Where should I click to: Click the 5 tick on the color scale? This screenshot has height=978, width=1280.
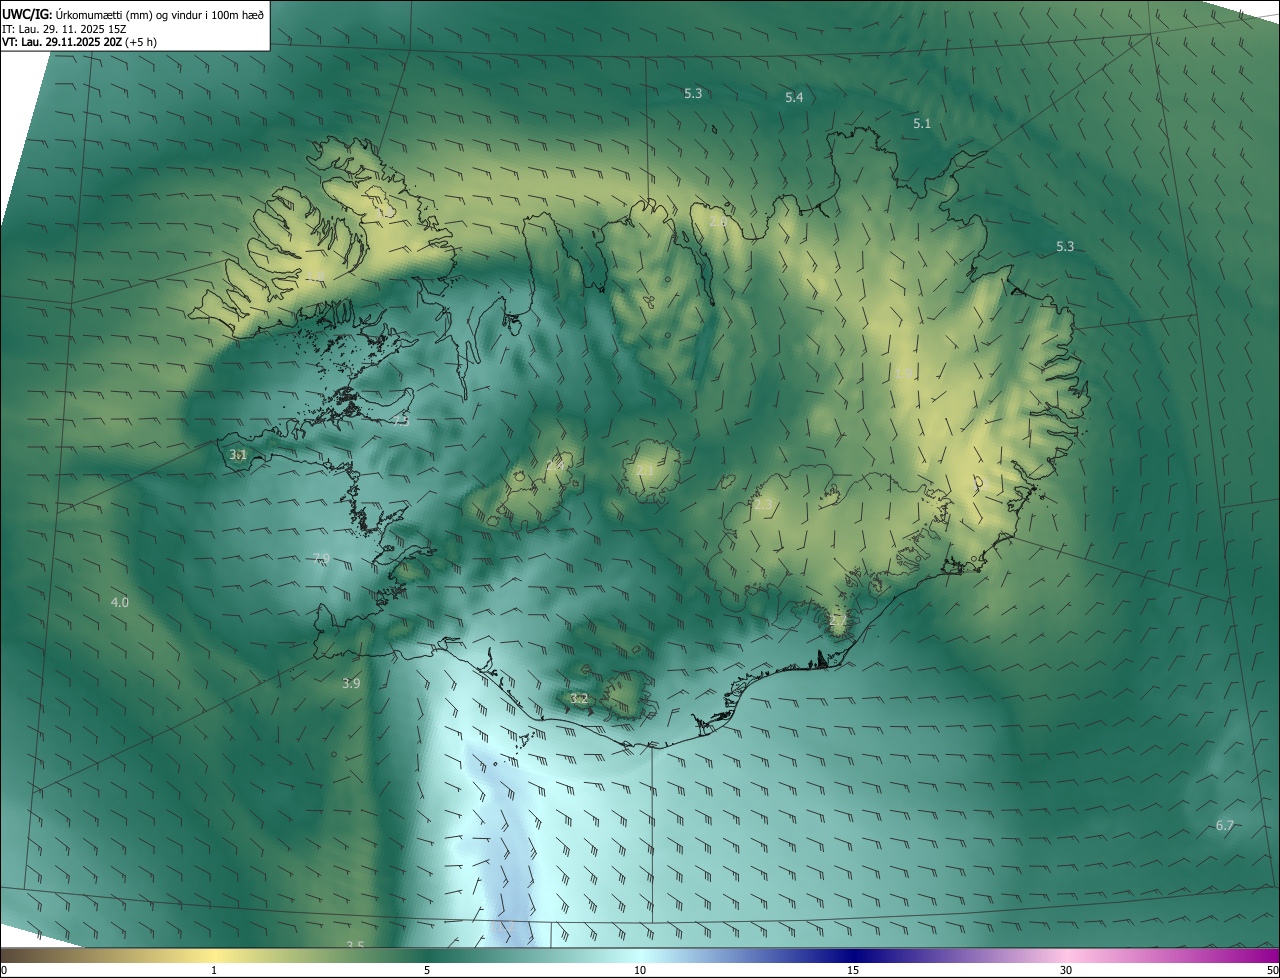click(x=427, y=970)
